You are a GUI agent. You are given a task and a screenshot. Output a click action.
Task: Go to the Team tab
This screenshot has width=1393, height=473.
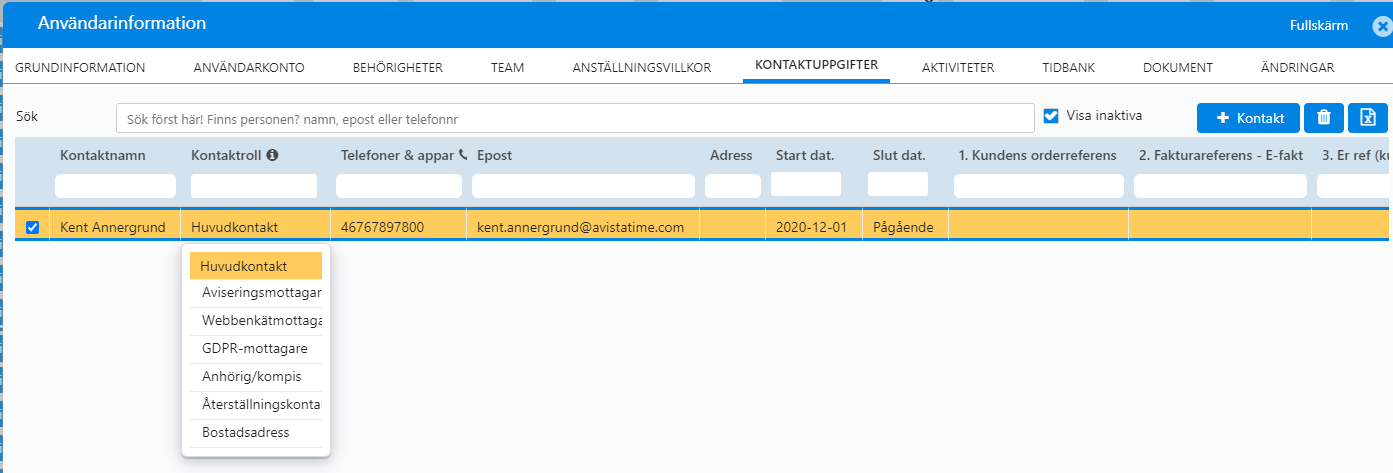pyautogui.click(x=507, y=67)
